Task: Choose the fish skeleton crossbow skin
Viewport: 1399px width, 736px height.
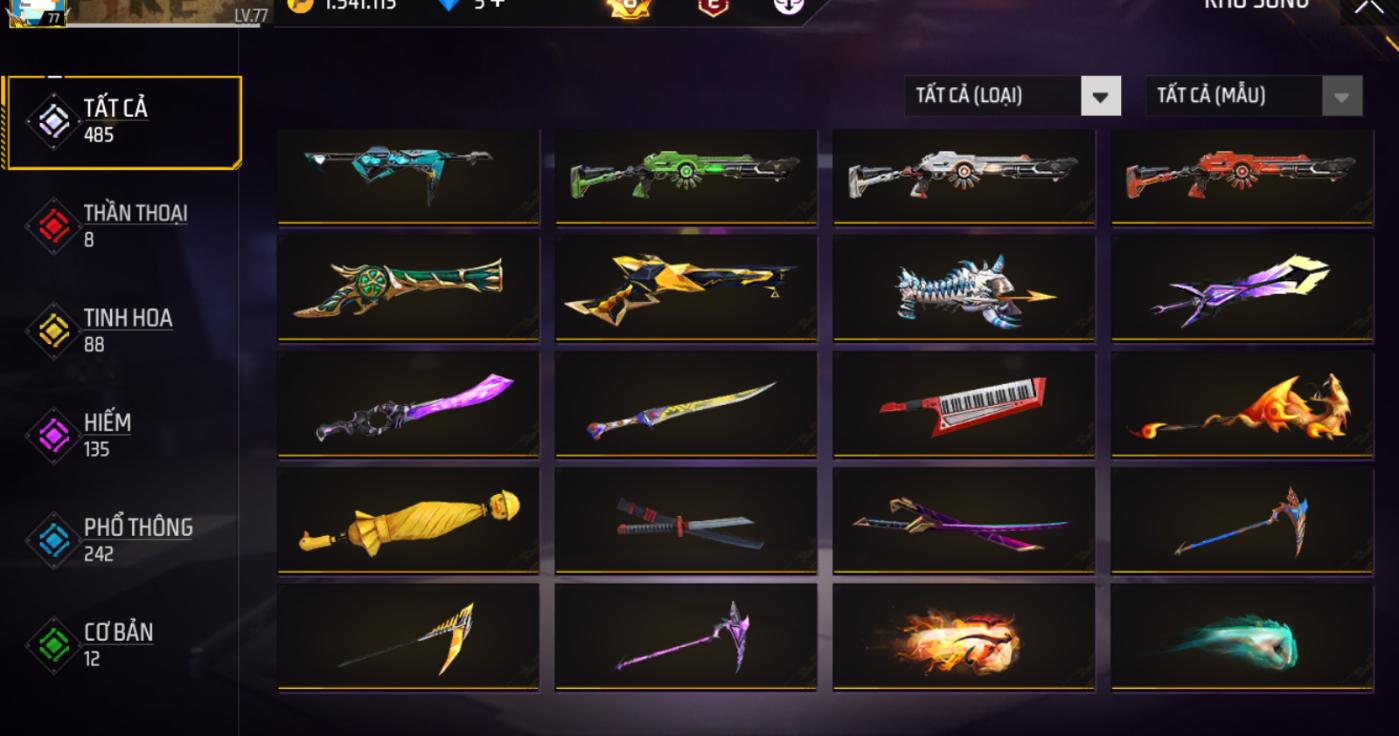Action: [964, 288]
